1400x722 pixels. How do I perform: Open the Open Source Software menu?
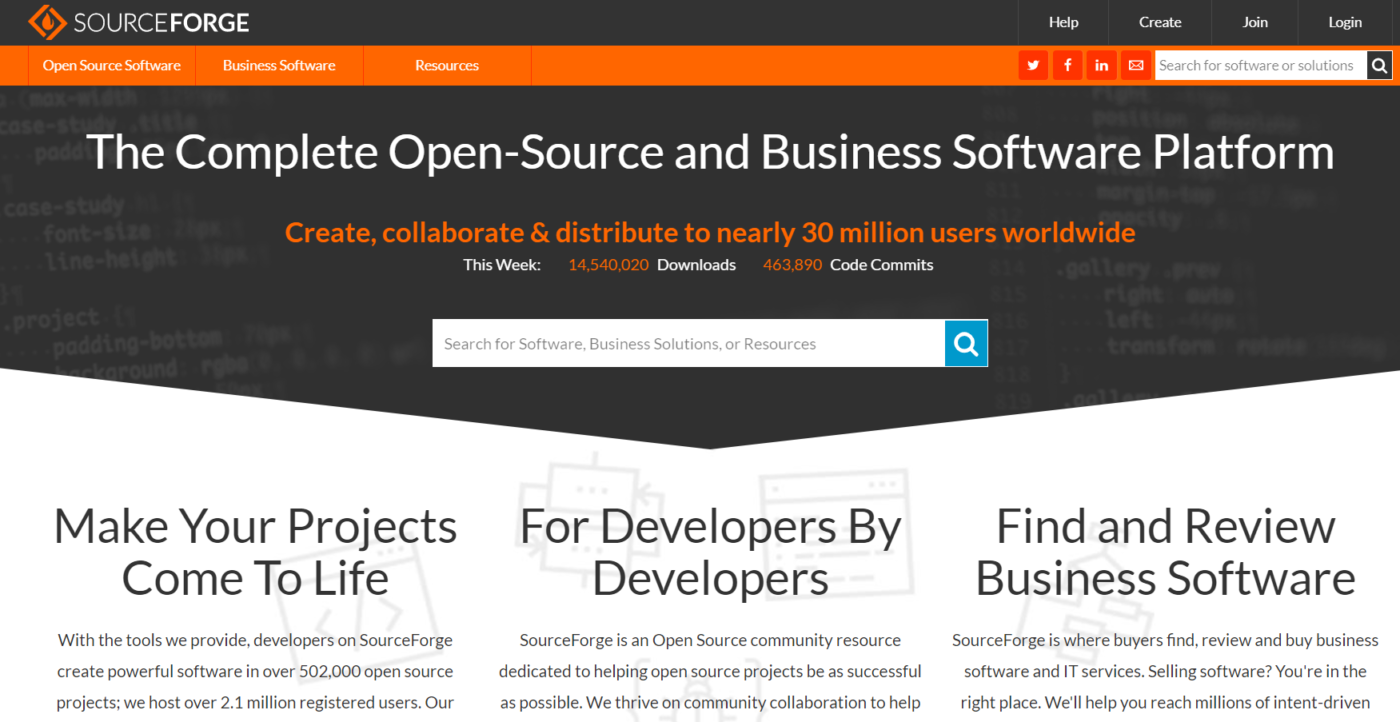point(112,65)
